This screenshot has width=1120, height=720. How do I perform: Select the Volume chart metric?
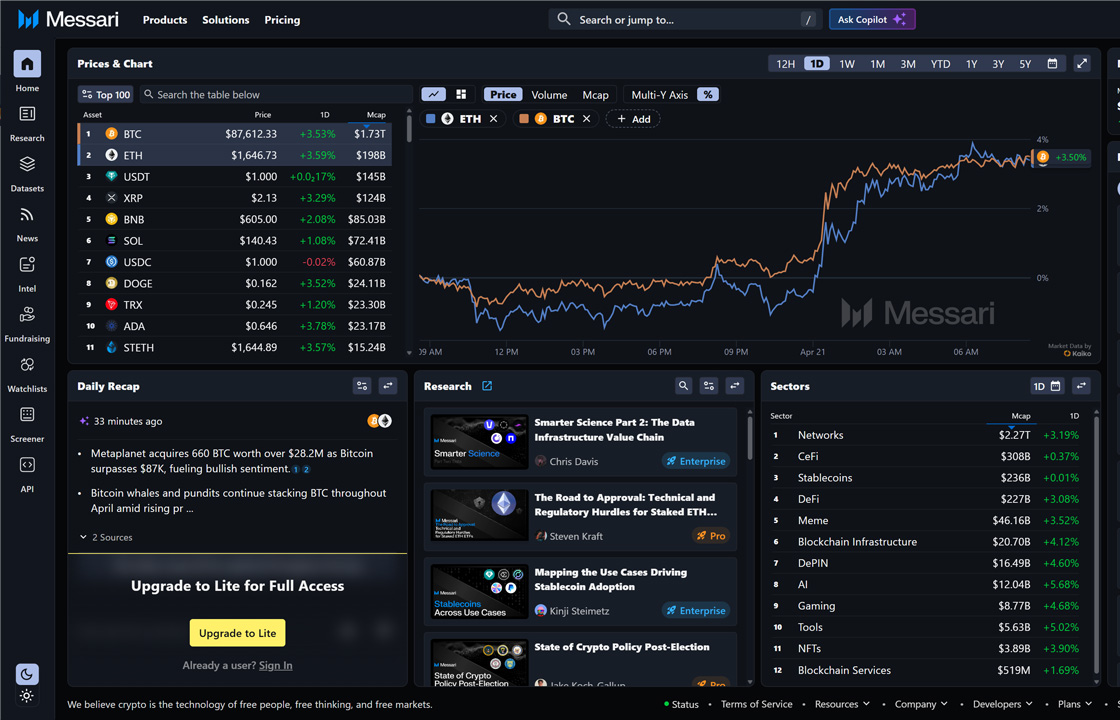click(549, 94)
